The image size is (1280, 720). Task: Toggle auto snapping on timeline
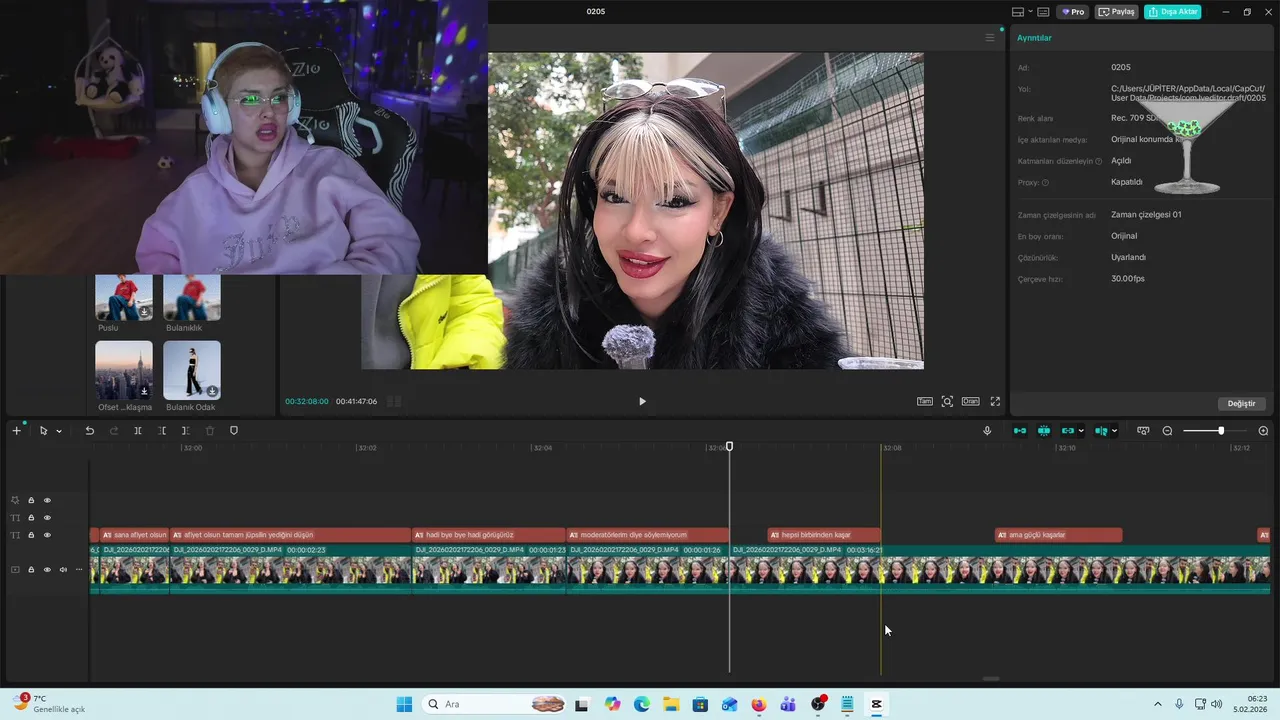click(x=1044, y=431)
